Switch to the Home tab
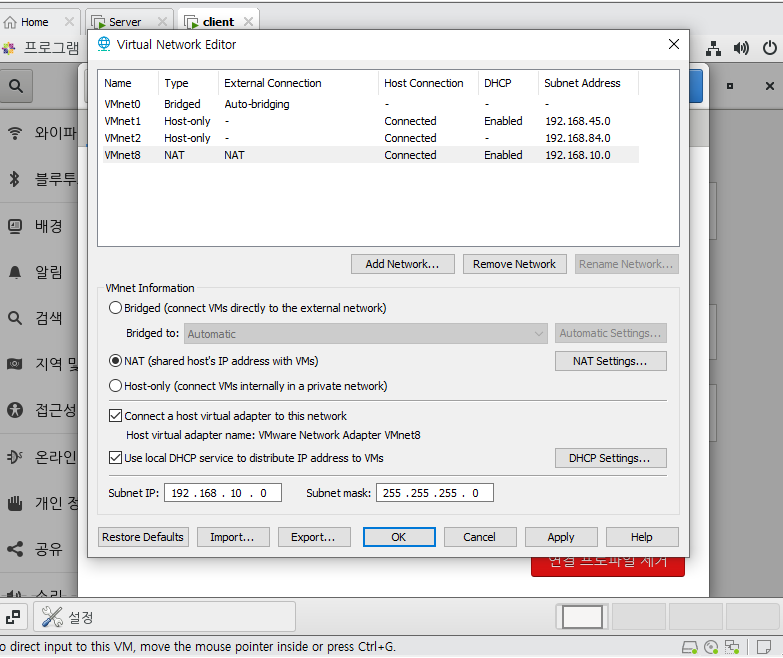Screen dimensions: 783x658 34,22
